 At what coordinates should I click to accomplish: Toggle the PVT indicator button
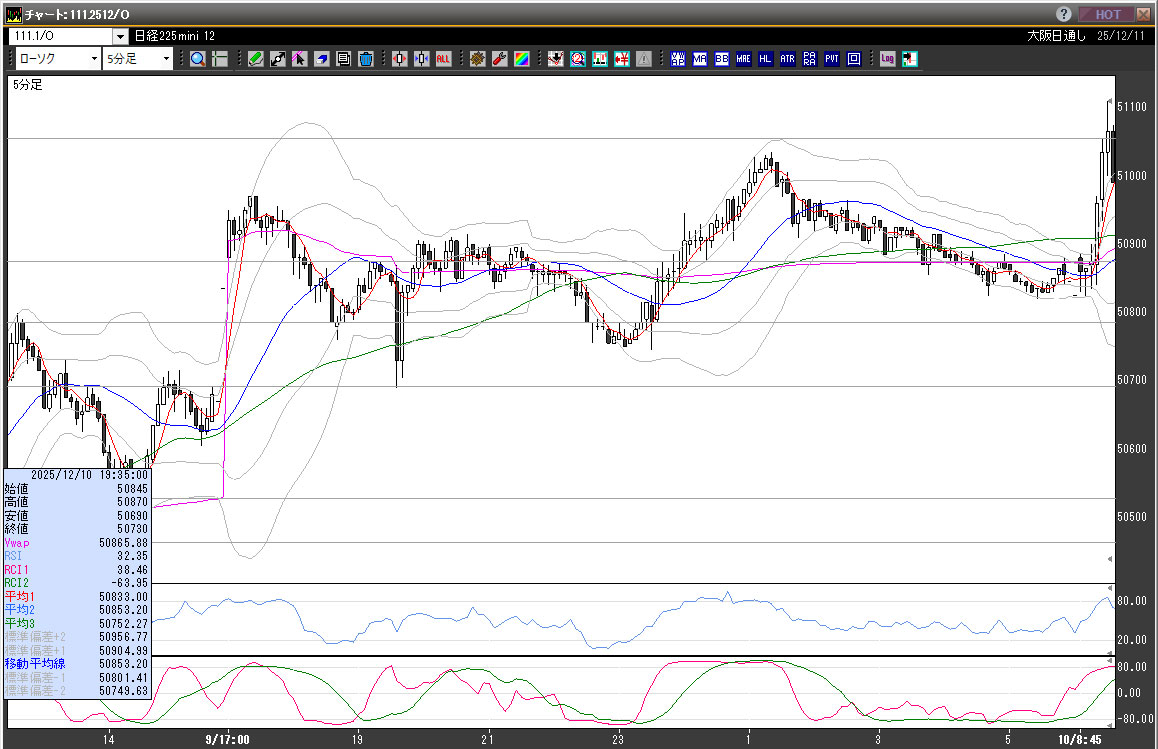pos(831,59)
